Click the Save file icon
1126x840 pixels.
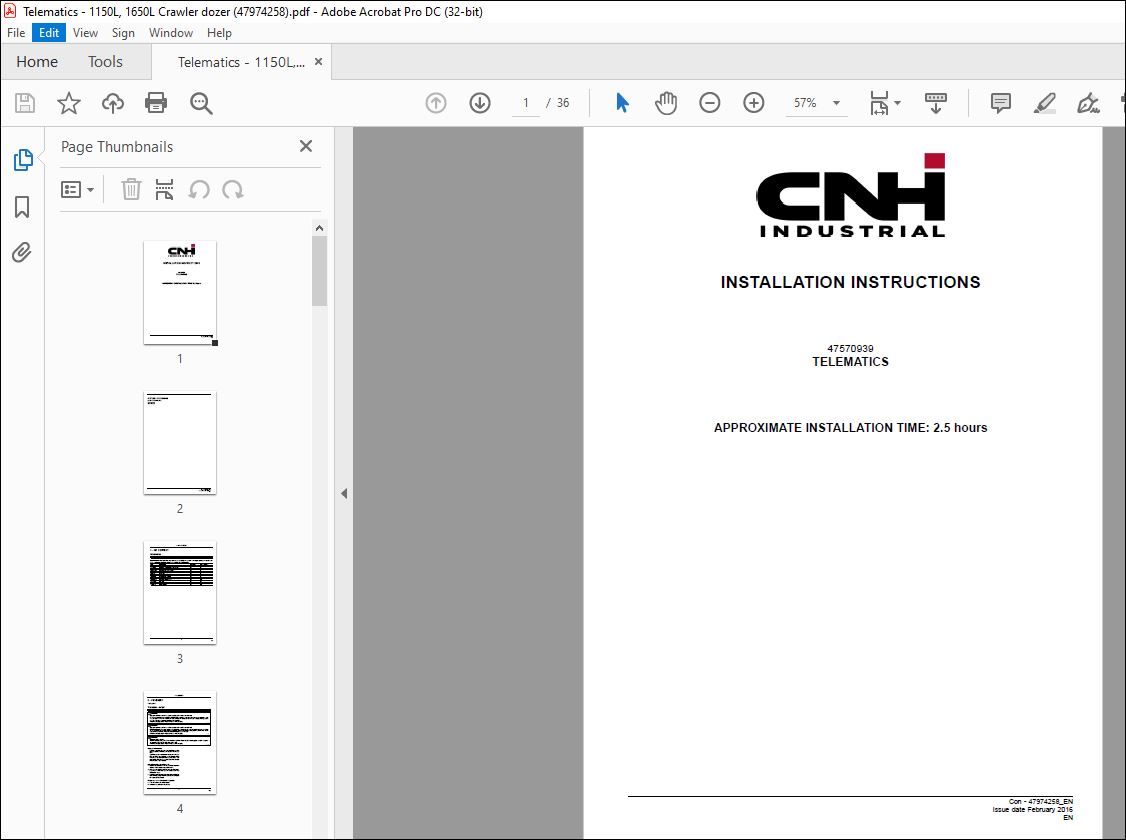click(x=25, y=103)
